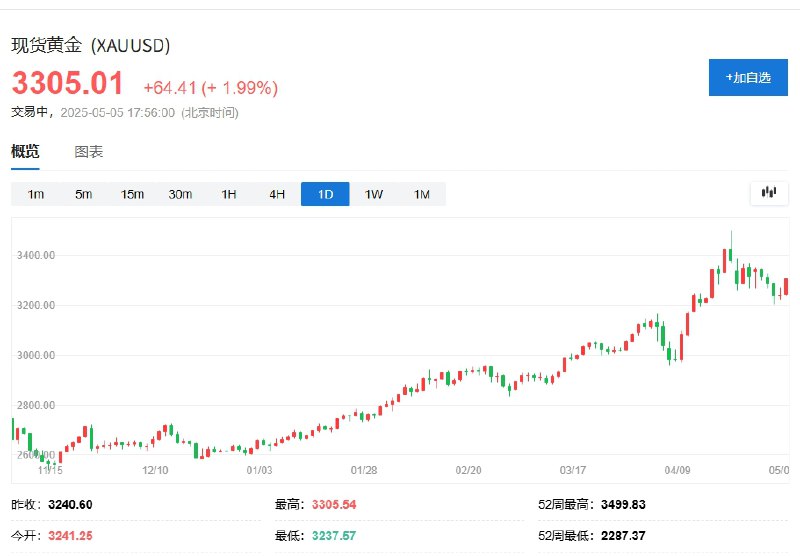
Task: Switch to the 图表 tab
Action: click(89, 151)
